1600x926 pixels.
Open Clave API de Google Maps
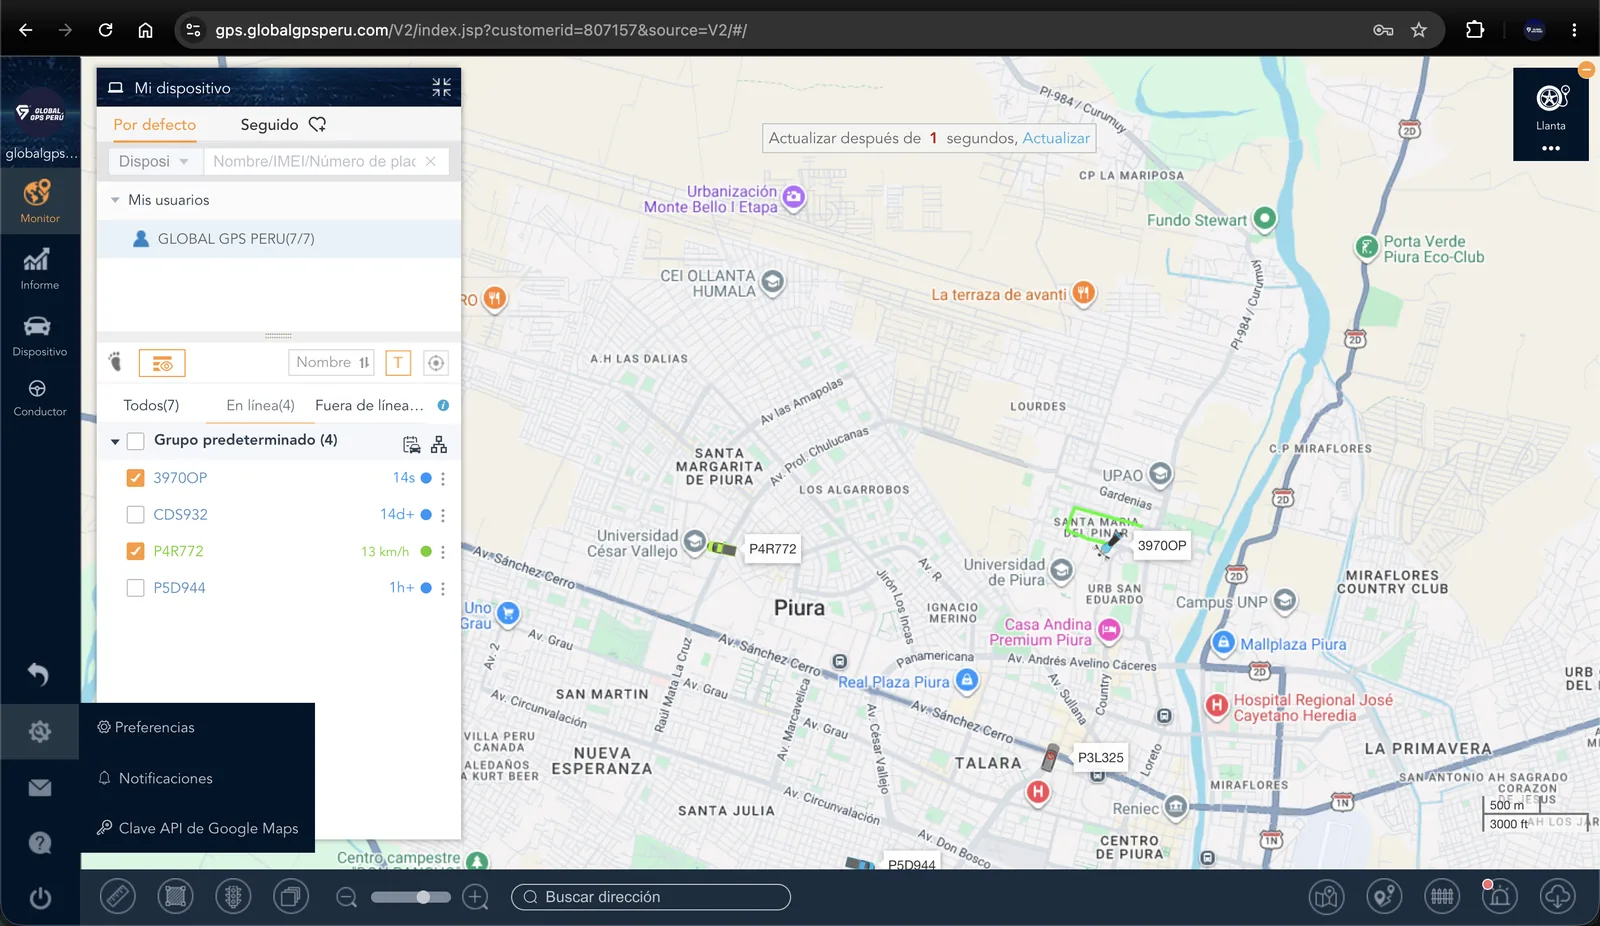pos(198,828)
